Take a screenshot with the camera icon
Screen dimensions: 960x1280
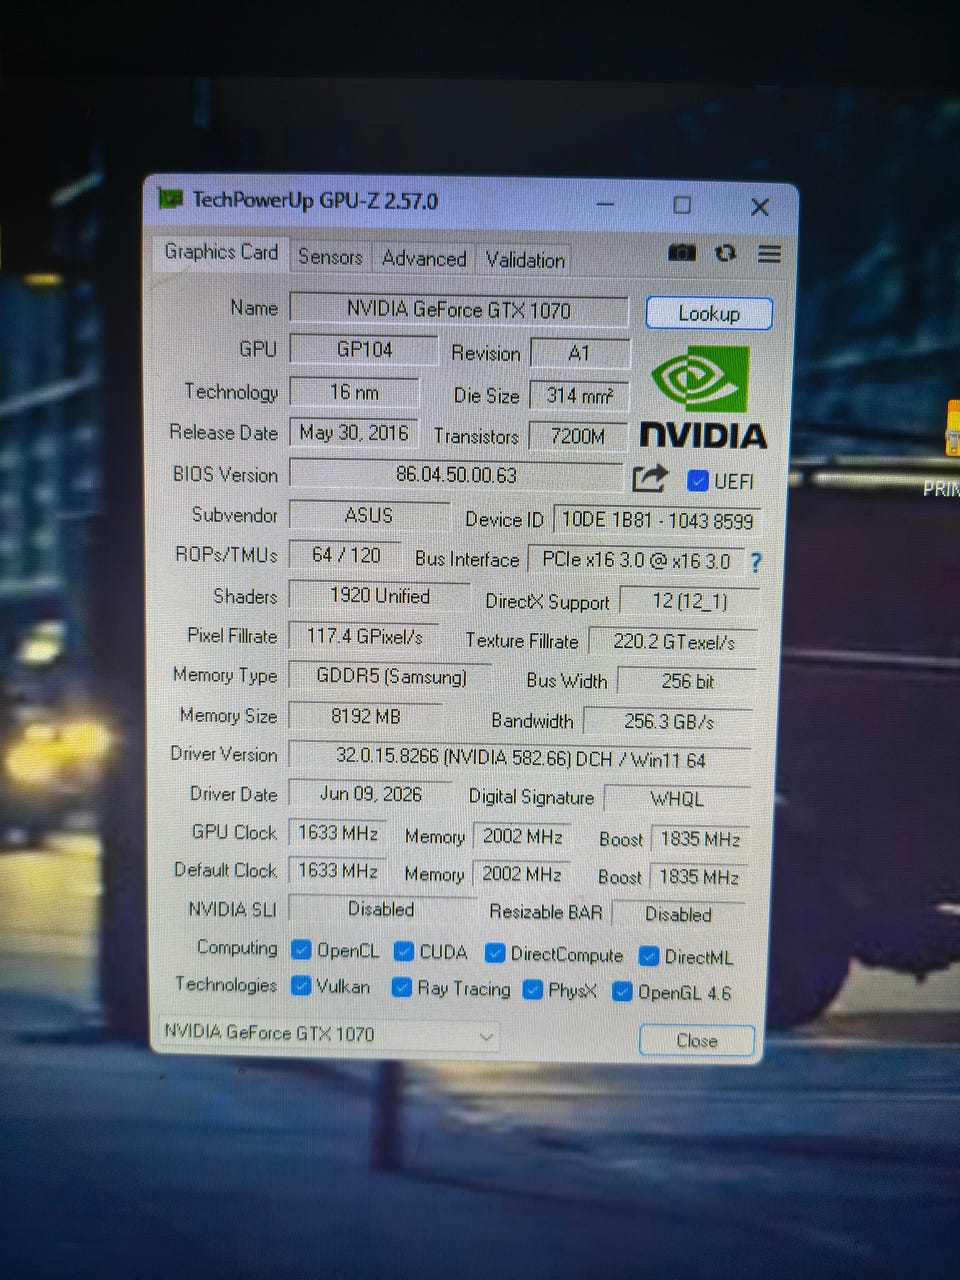682,253
